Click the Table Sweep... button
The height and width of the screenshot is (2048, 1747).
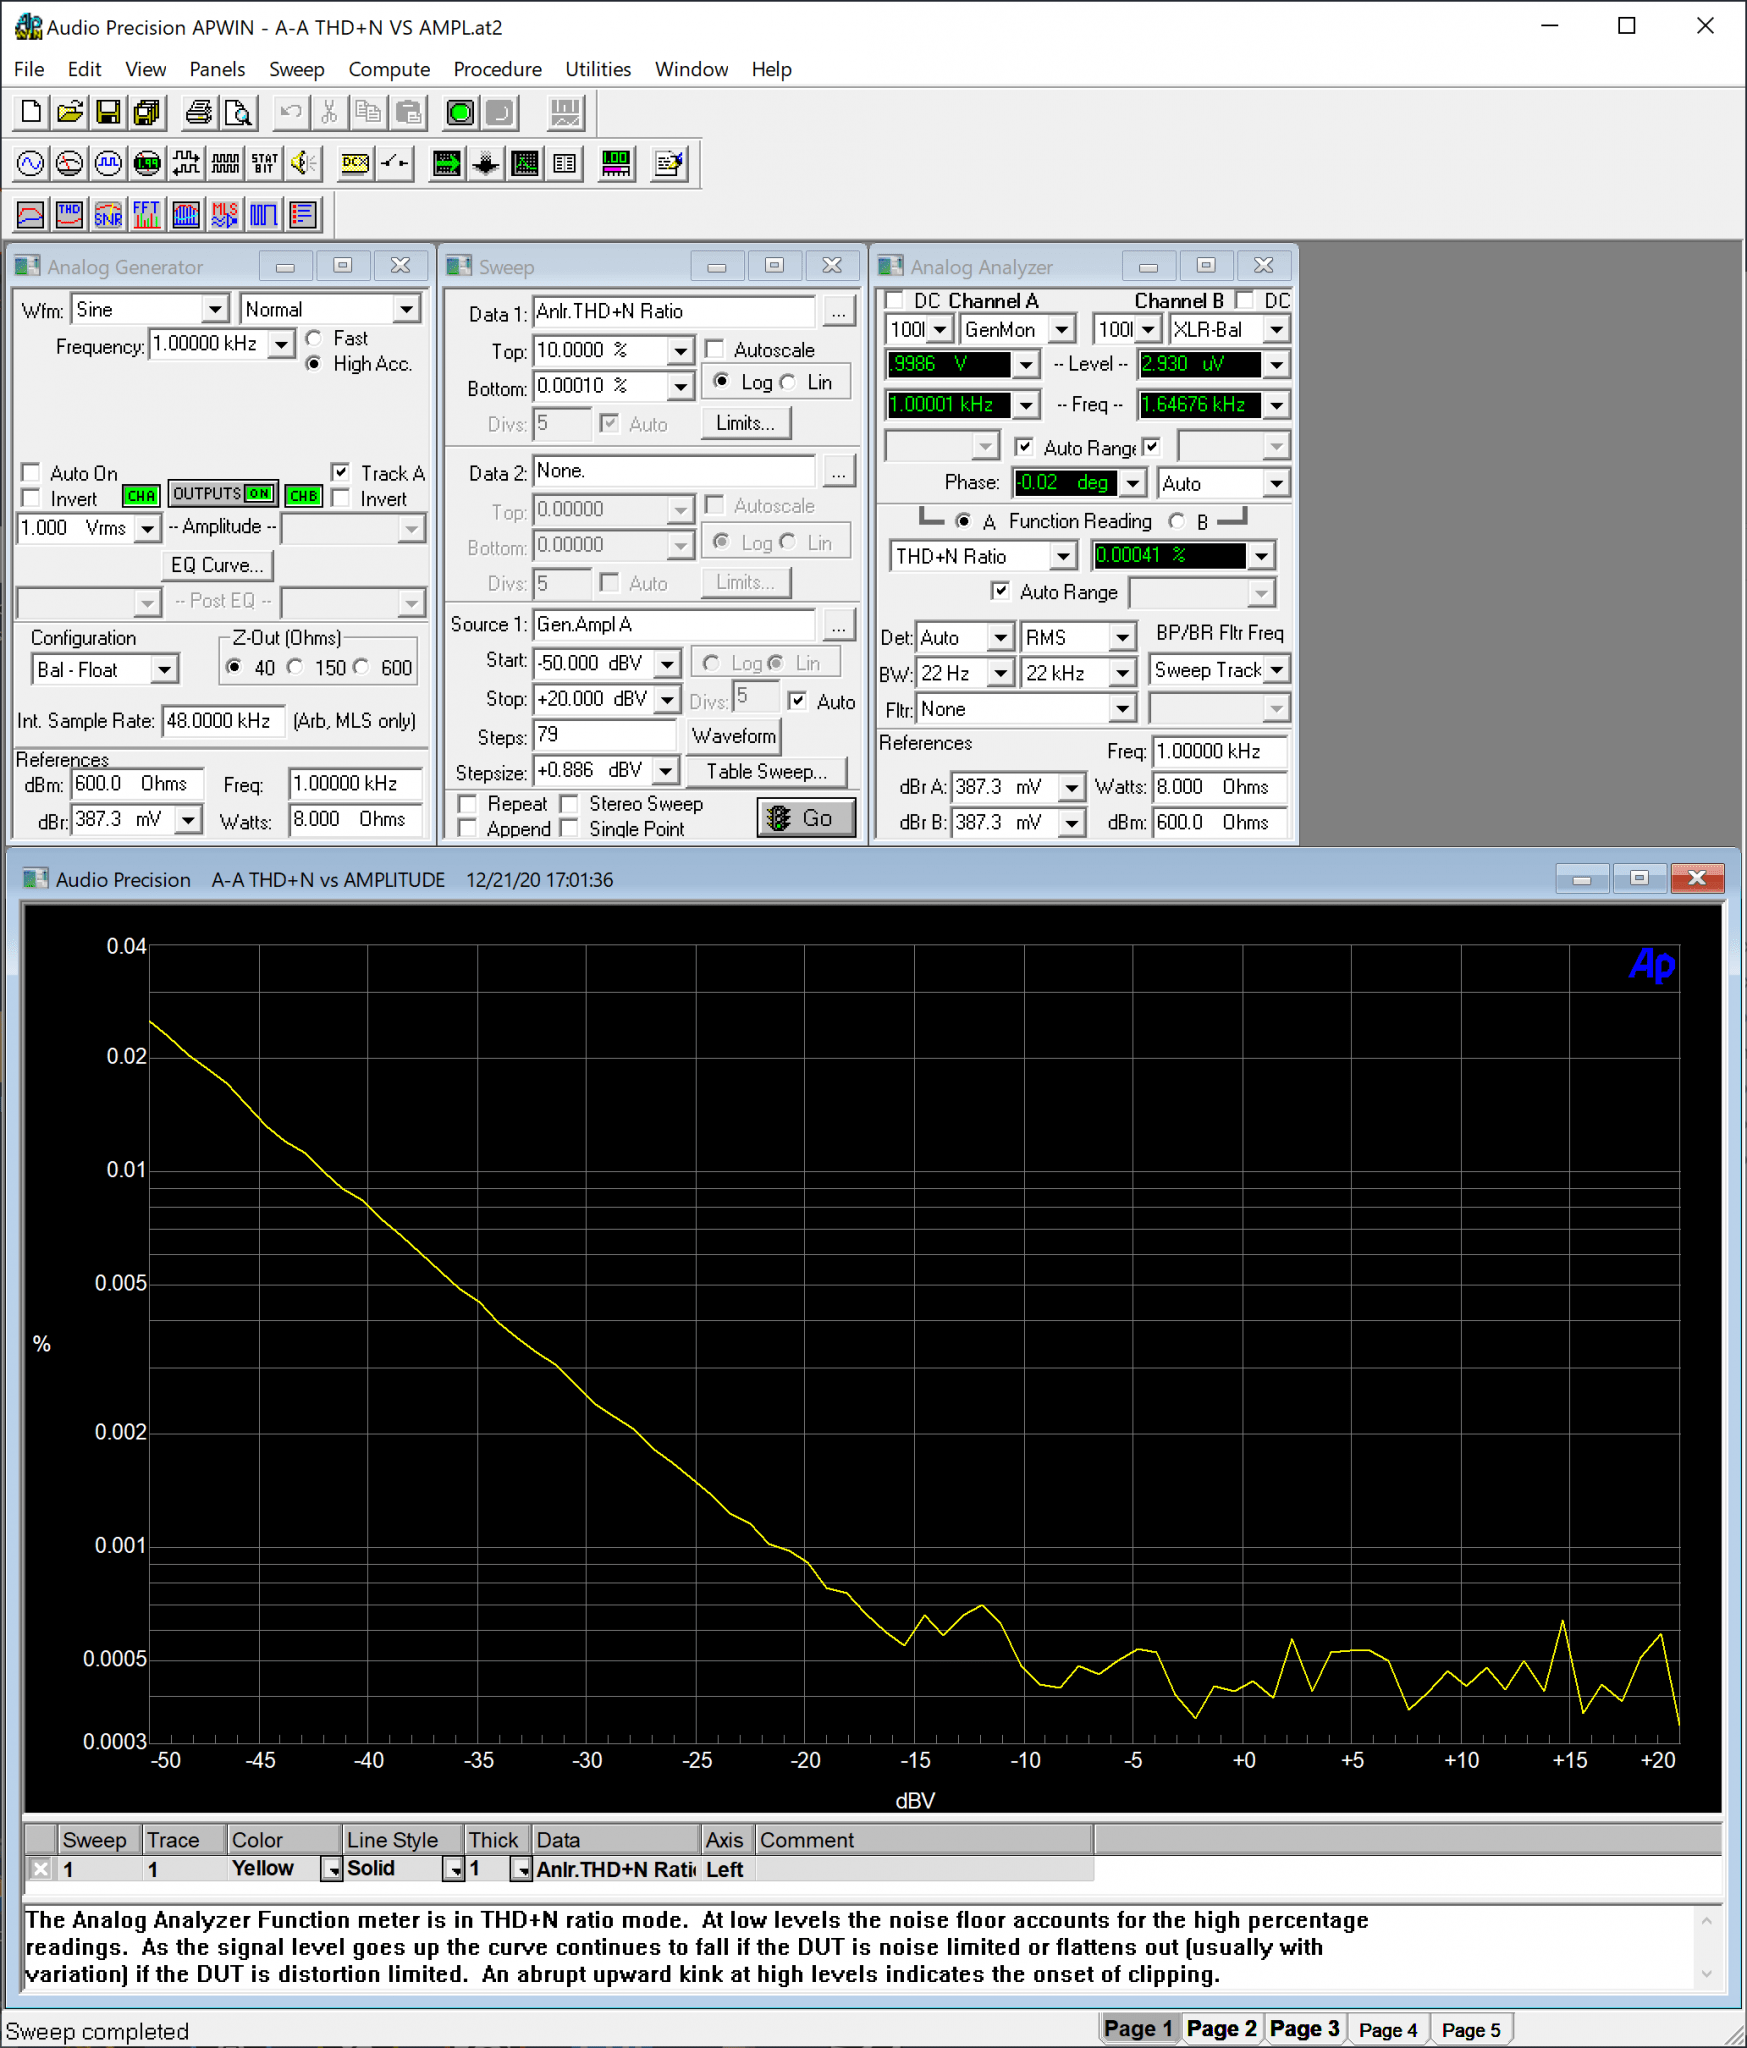766,772
